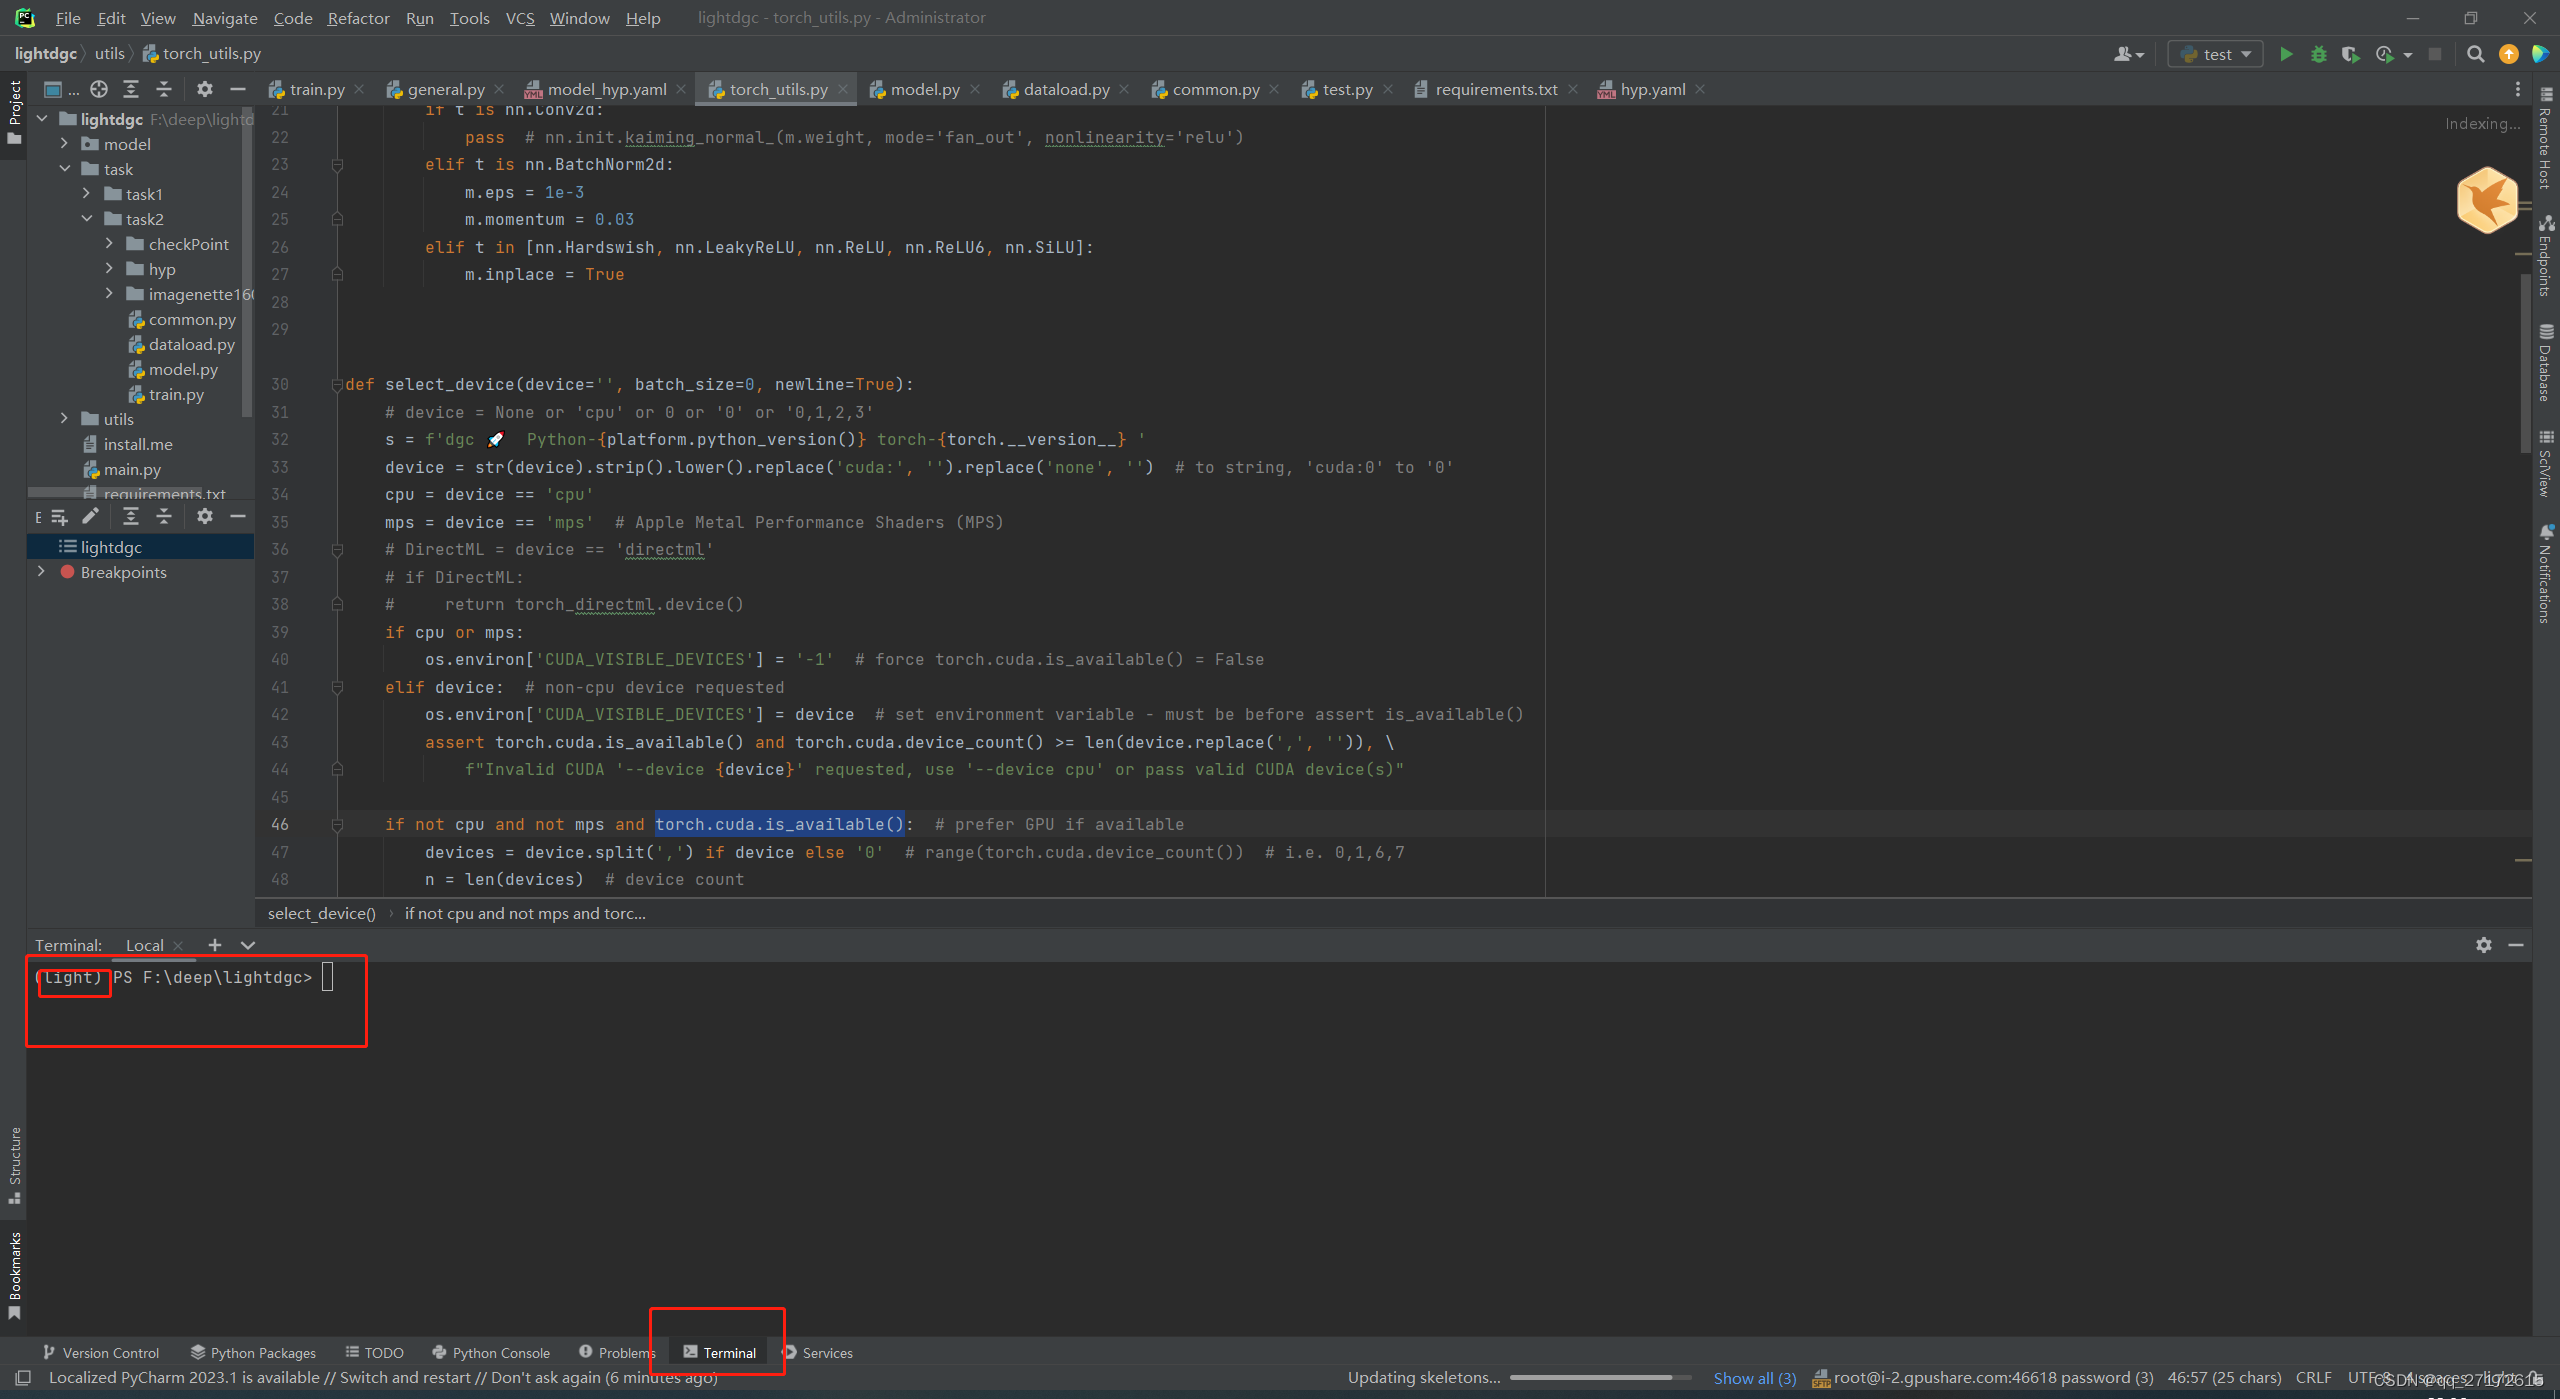Click the Show all (3) link
Viewport: 2560px width, 1399px height.
point(1754,1378)
